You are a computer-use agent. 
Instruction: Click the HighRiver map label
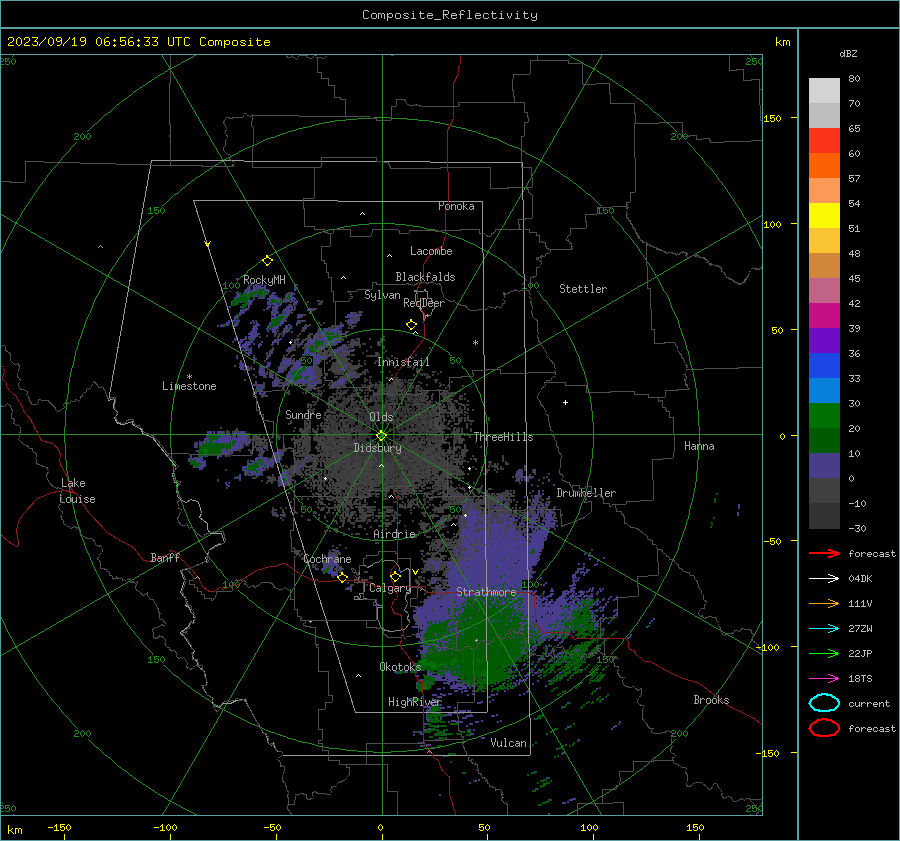[x=414, y=702]
